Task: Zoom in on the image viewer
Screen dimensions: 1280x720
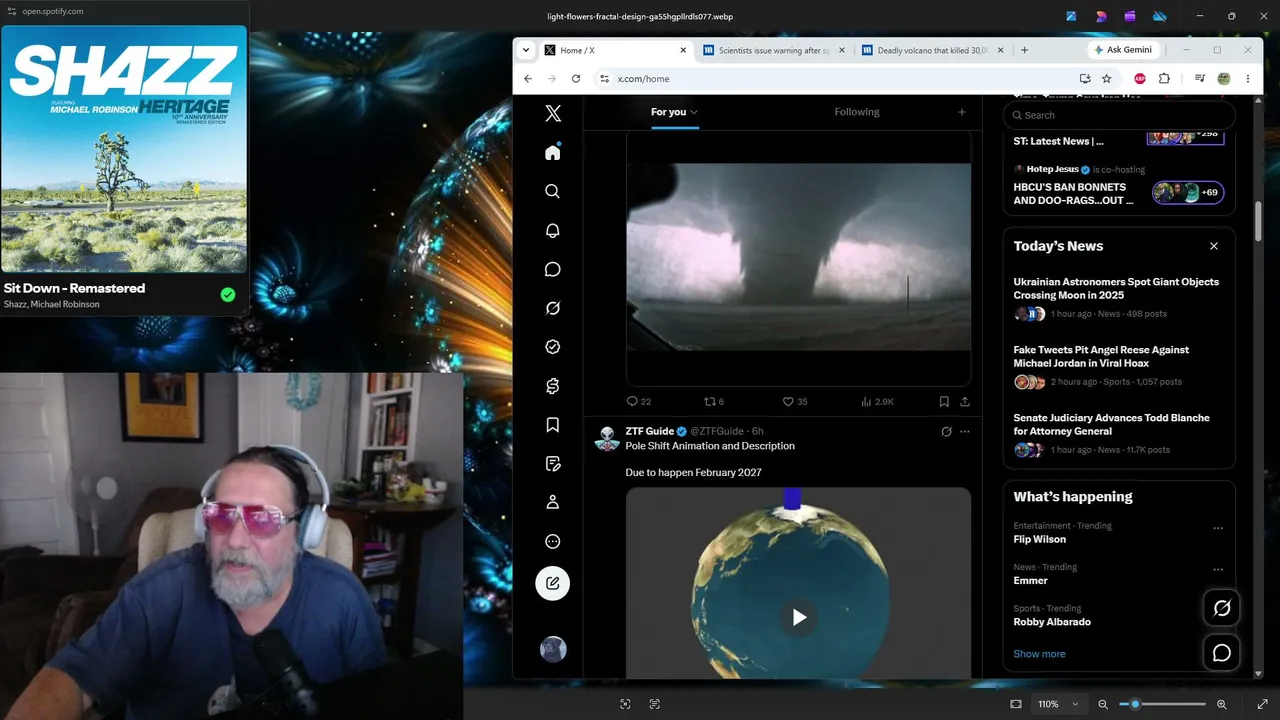Action: pyautogui.click(x=1222, y=704)
